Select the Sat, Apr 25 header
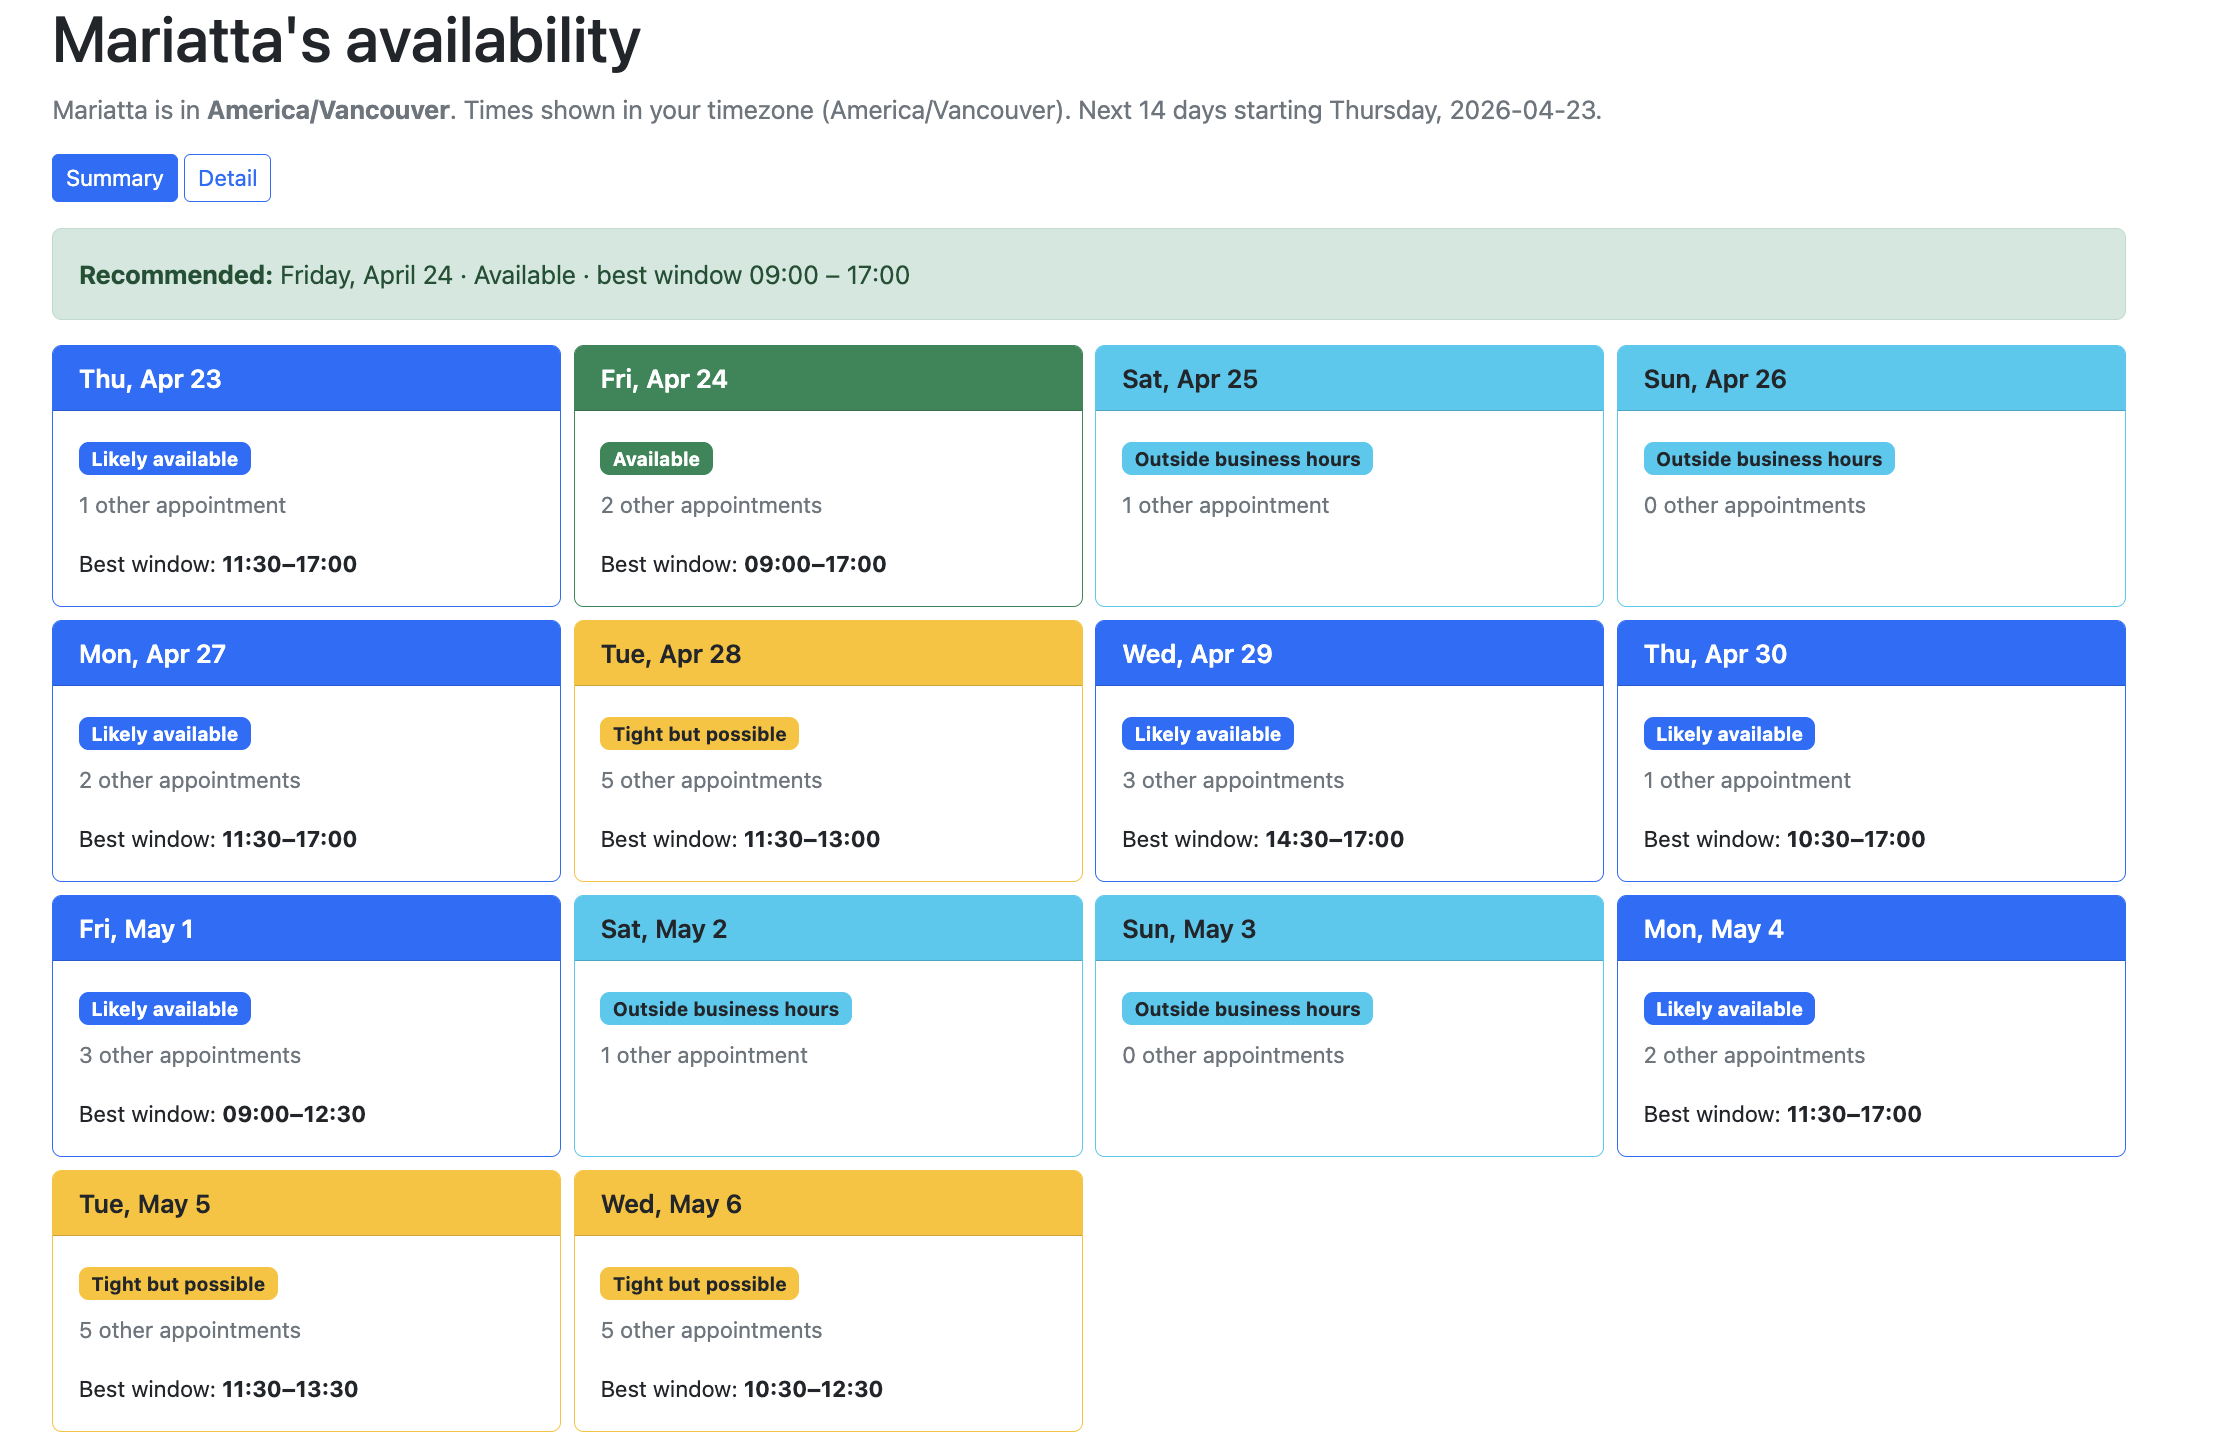The height and width of the screenshot is (1442, 2216). (x=1348, y=379)
